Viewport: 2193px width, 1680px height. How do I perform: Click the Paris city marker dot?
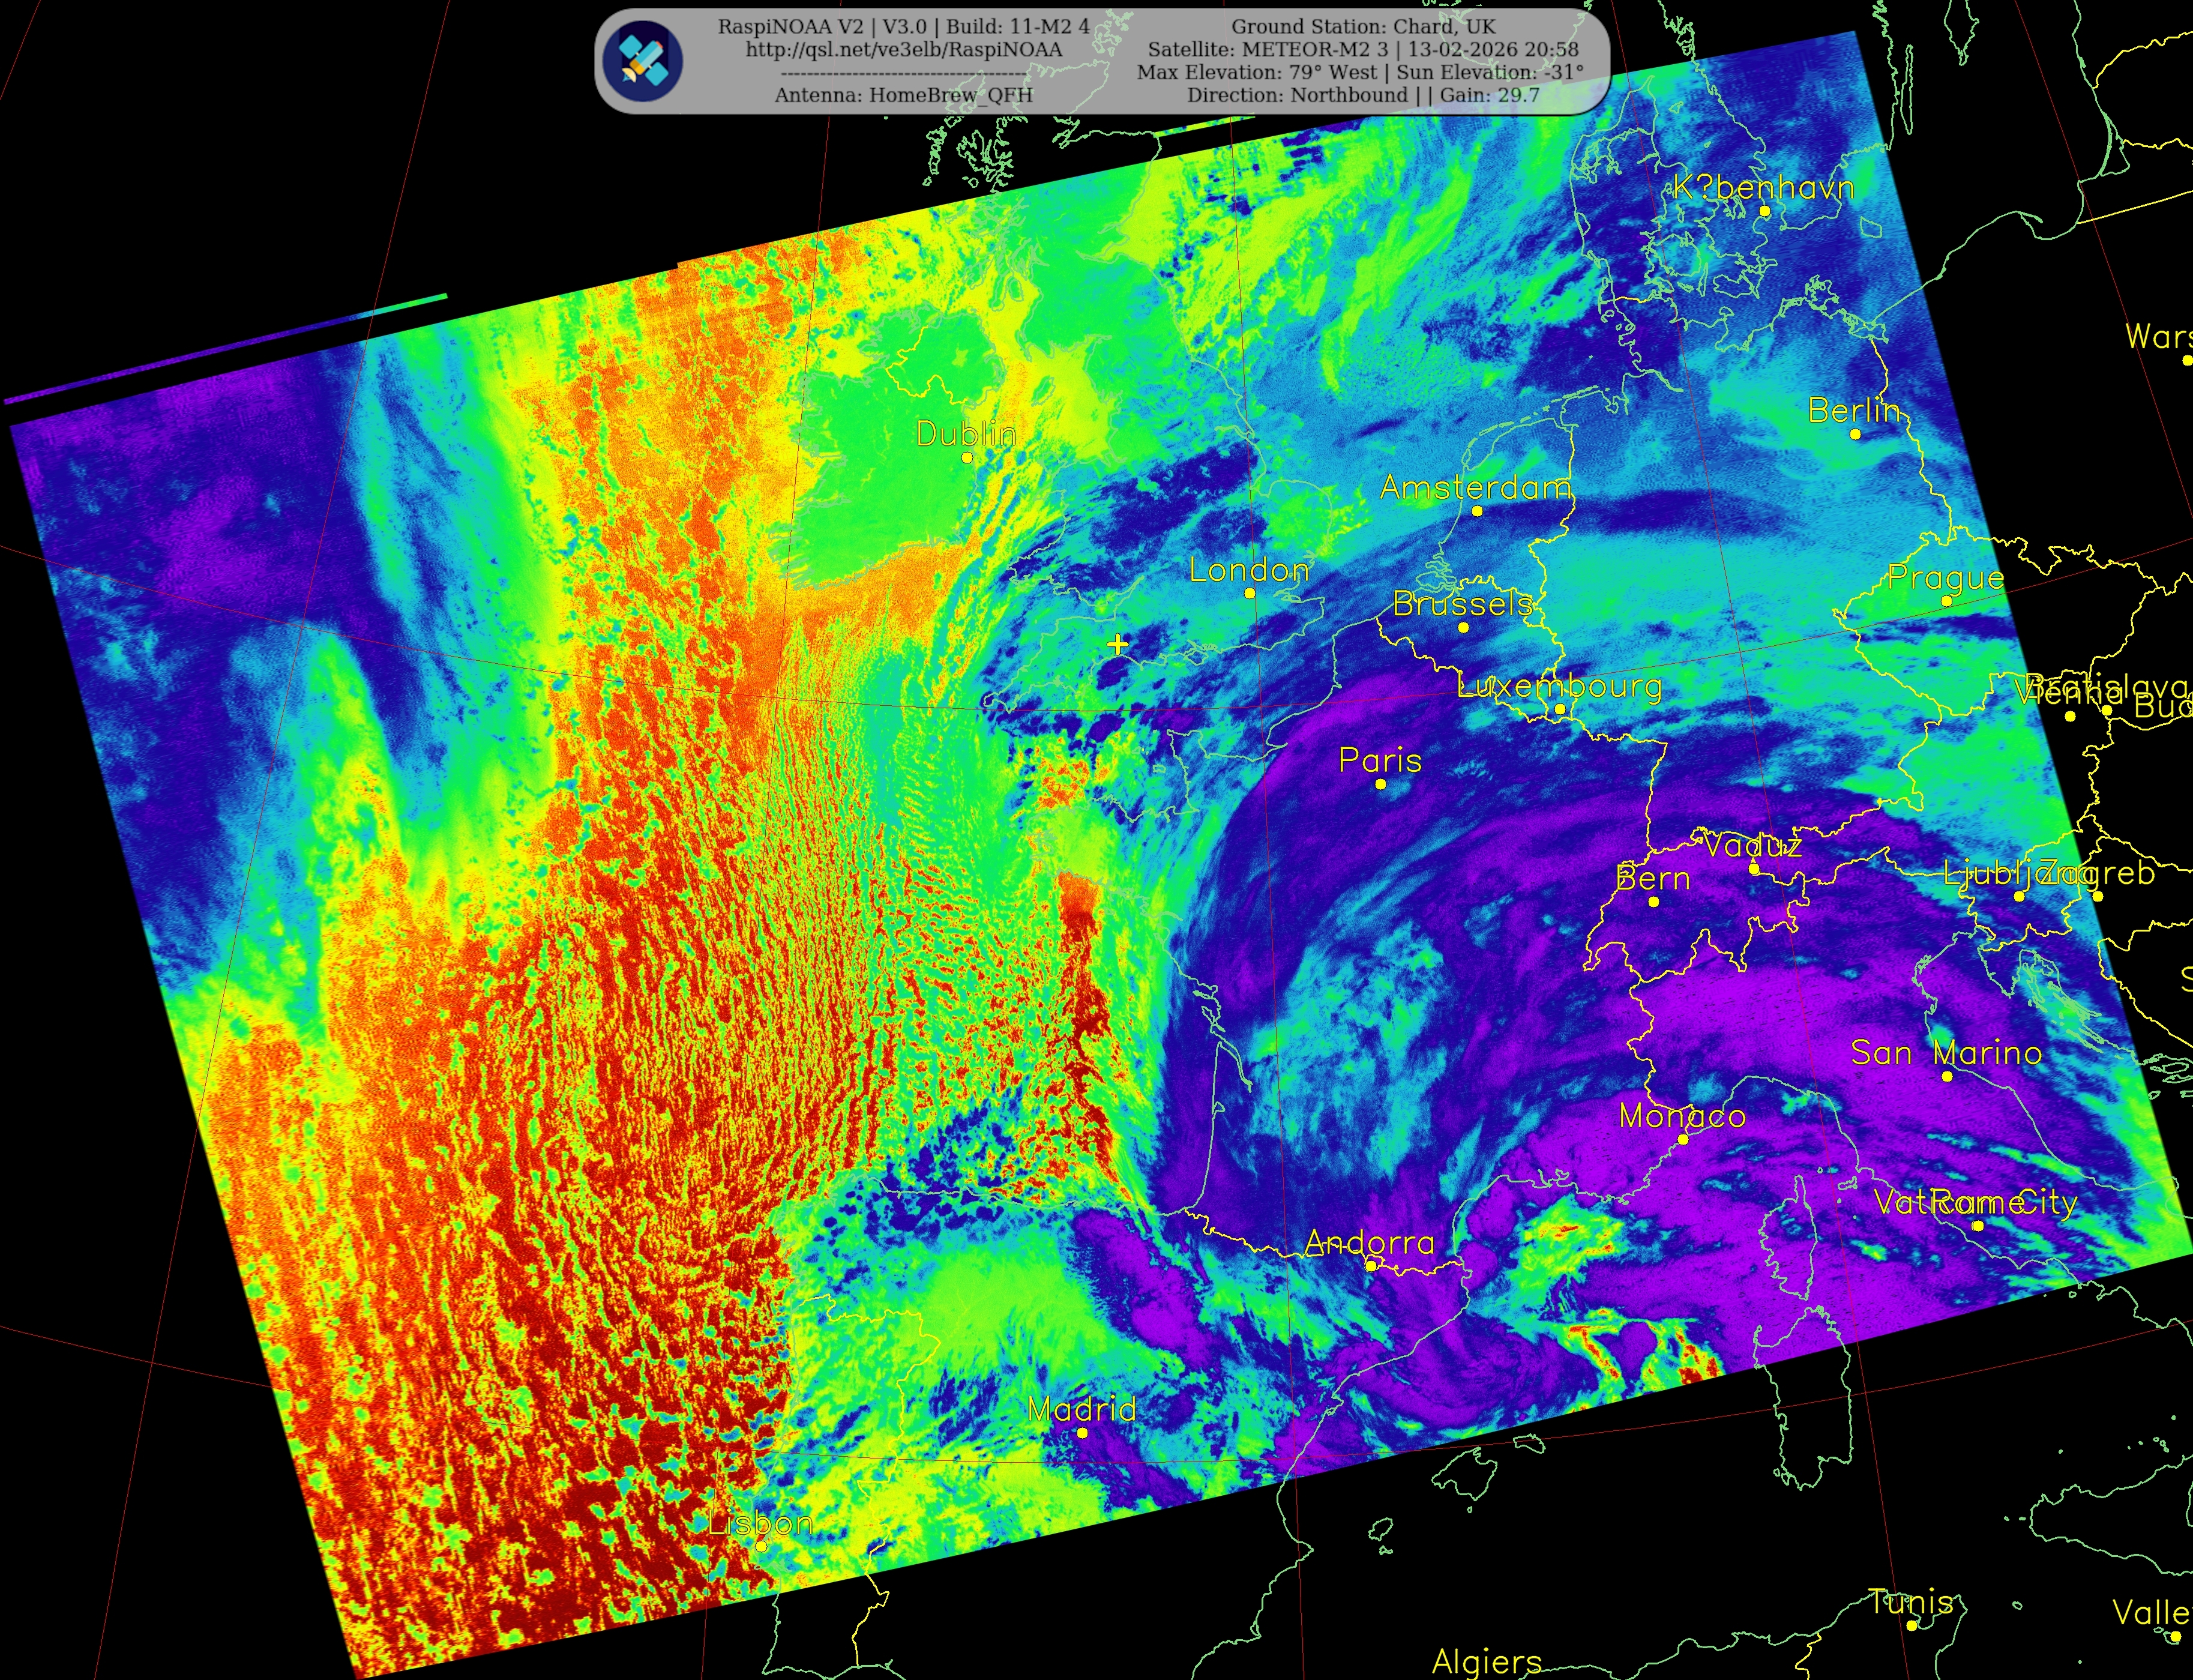(1381, 784)
